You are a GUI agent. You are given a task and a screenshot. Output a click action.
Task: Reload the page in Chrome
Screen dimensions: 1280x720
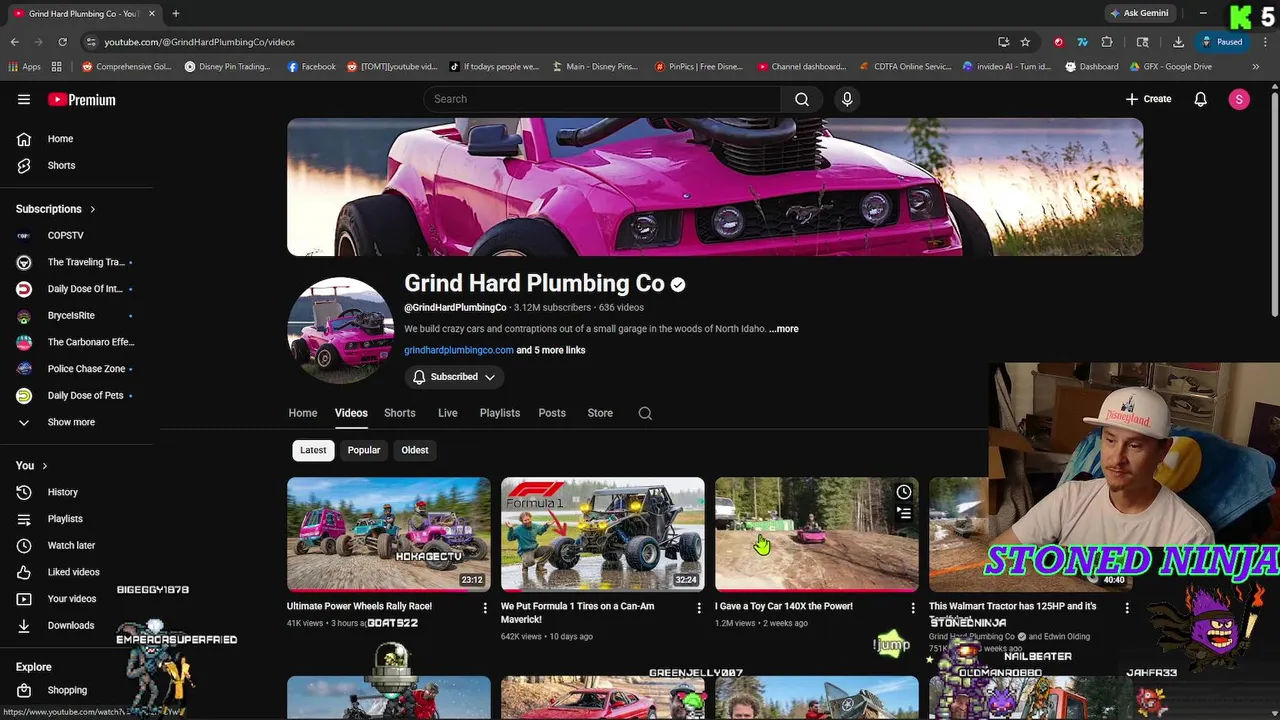[x=62, y=42]
